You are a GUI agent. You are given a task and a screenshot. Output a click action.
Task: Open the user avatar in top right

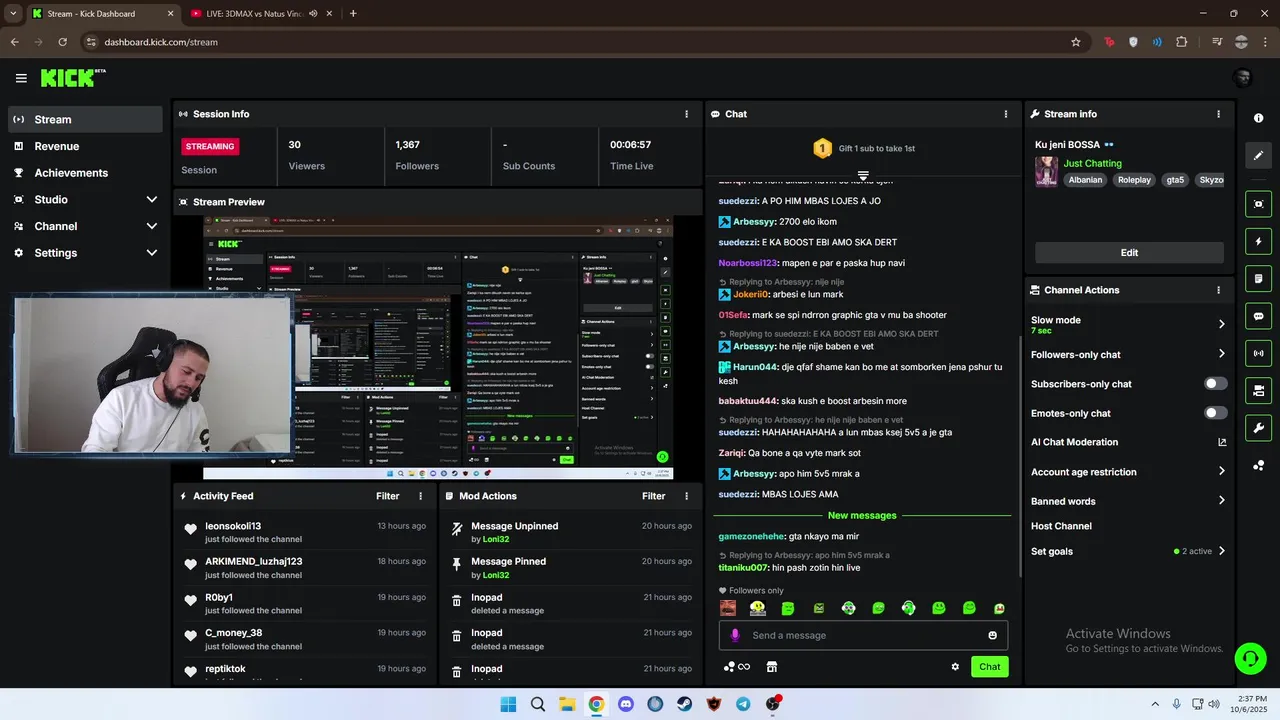coord(1243,78)
